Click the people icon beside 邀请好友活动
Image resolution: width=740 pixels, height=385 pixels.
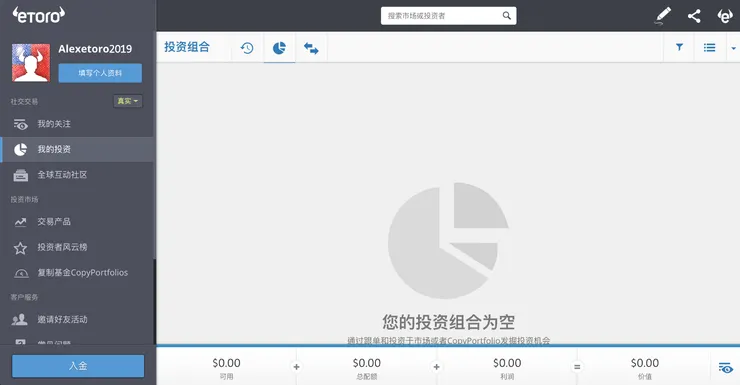(x=20, y=319)
